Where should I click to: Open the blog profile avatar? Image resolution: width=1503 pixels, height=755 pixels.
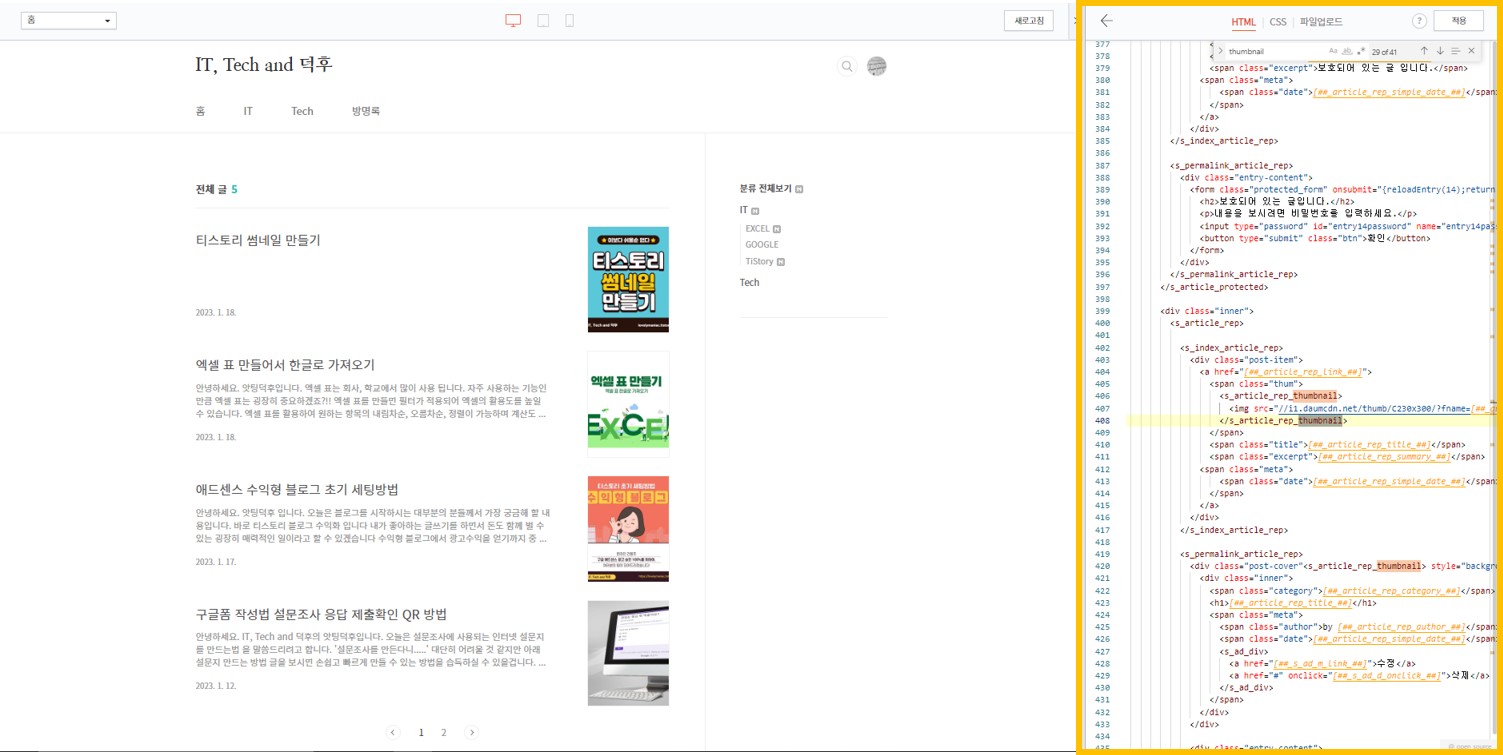pos(877,66)
